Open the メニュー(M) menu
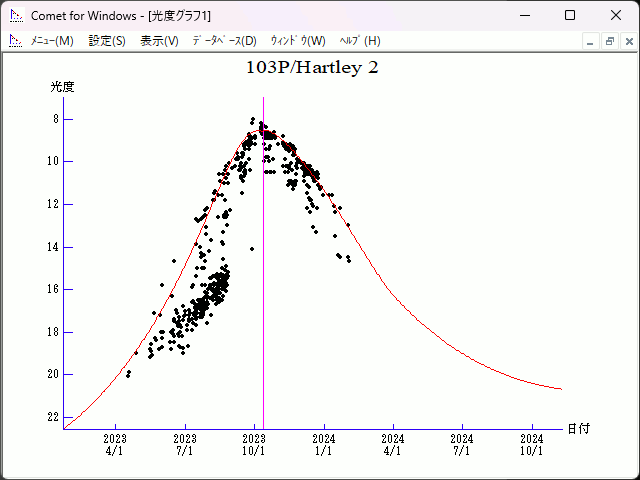Image resolution: width=640 pixels, height=480 pixels. [x=52, y=41]
